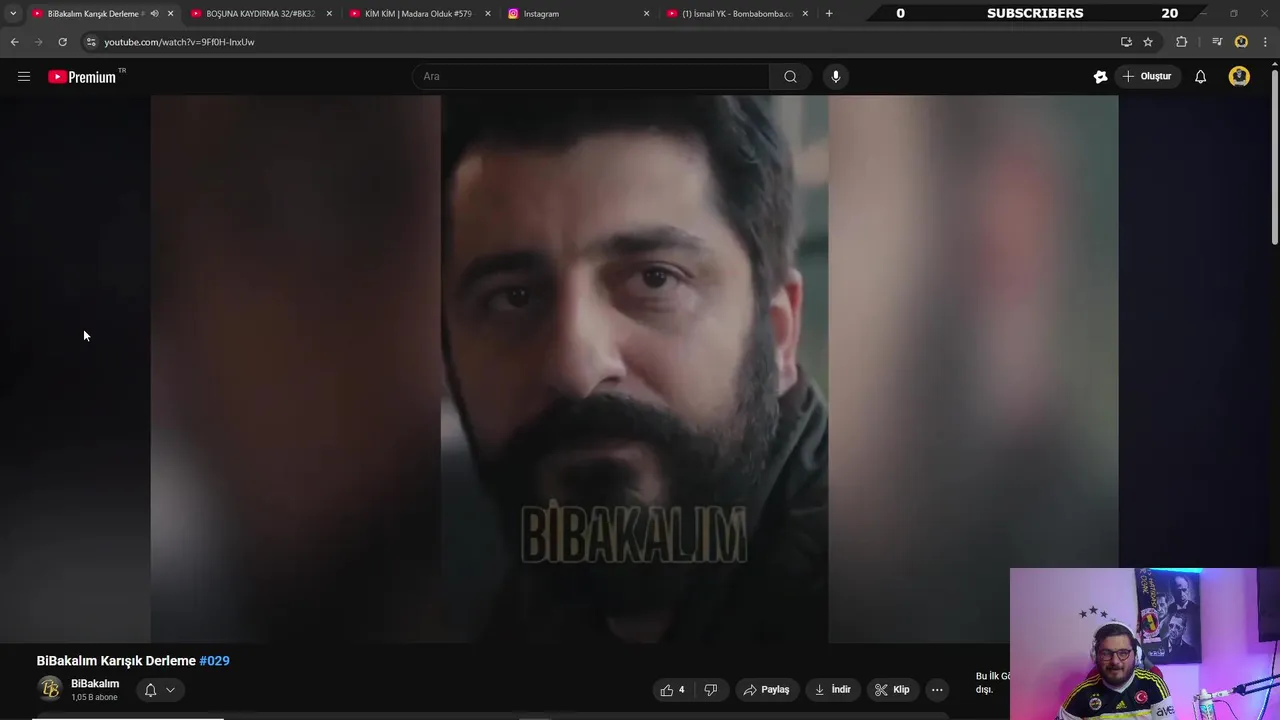Install app icon in address bar
Viewport: 1280px width, 720px height.
[x=1126, y=42]
